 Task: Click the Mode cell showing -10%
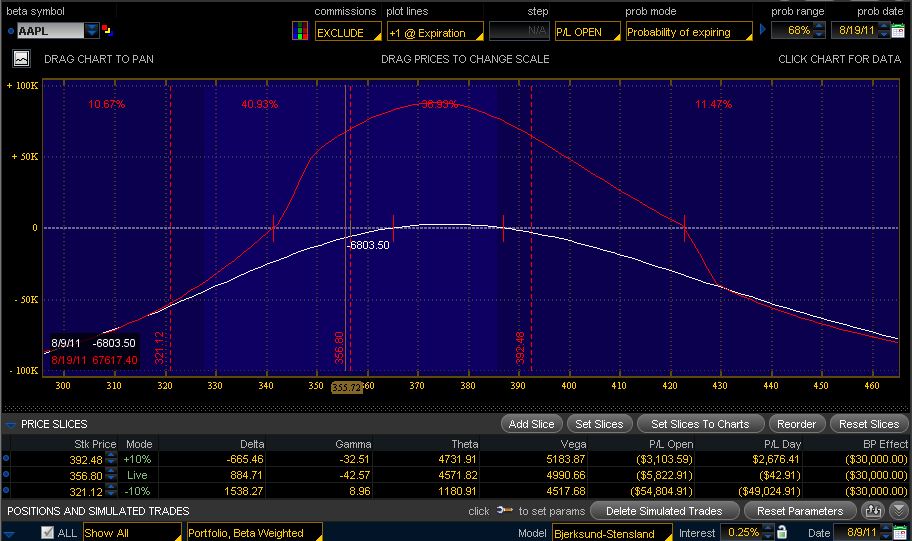pos(137,491)
